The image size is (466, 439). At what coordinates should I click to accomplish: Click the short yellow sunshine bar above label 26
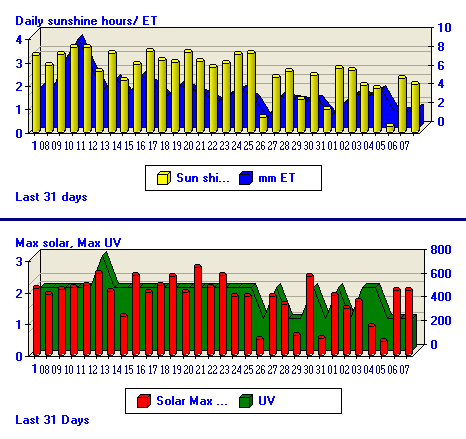(x=263, y=124)
